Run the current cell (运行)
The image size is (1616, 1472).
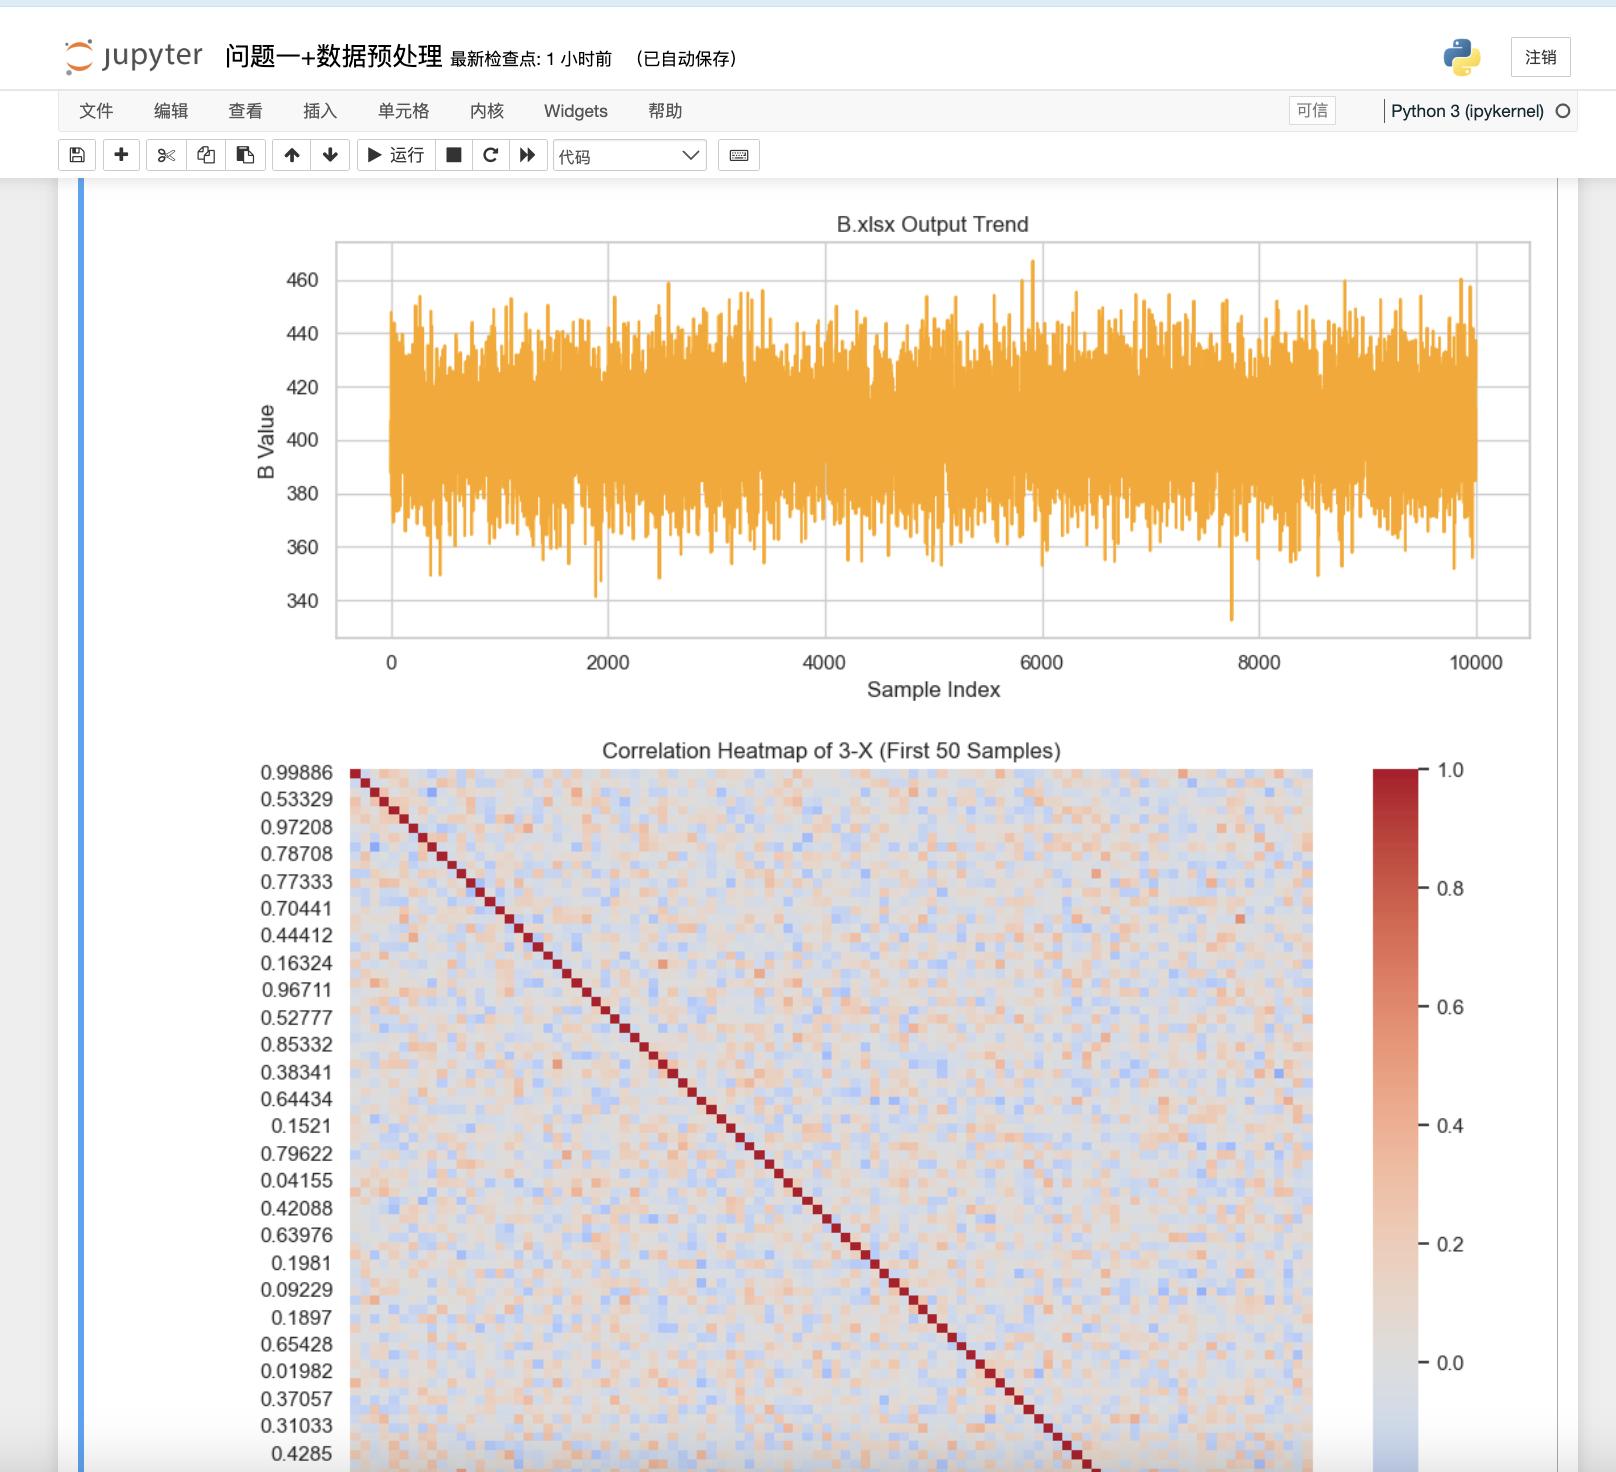[x=396, y=155]
